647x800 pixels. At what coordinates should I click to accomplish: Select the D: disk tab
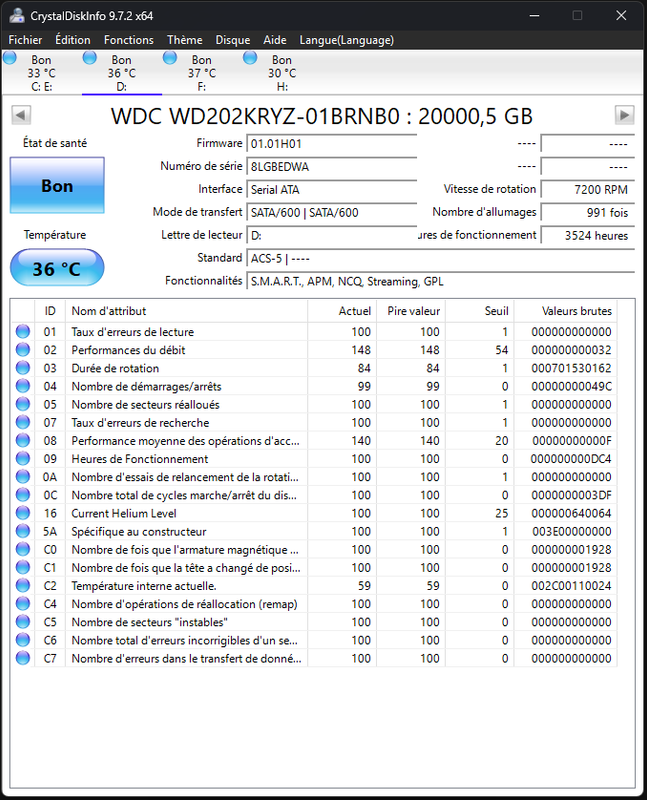[122, 73]
